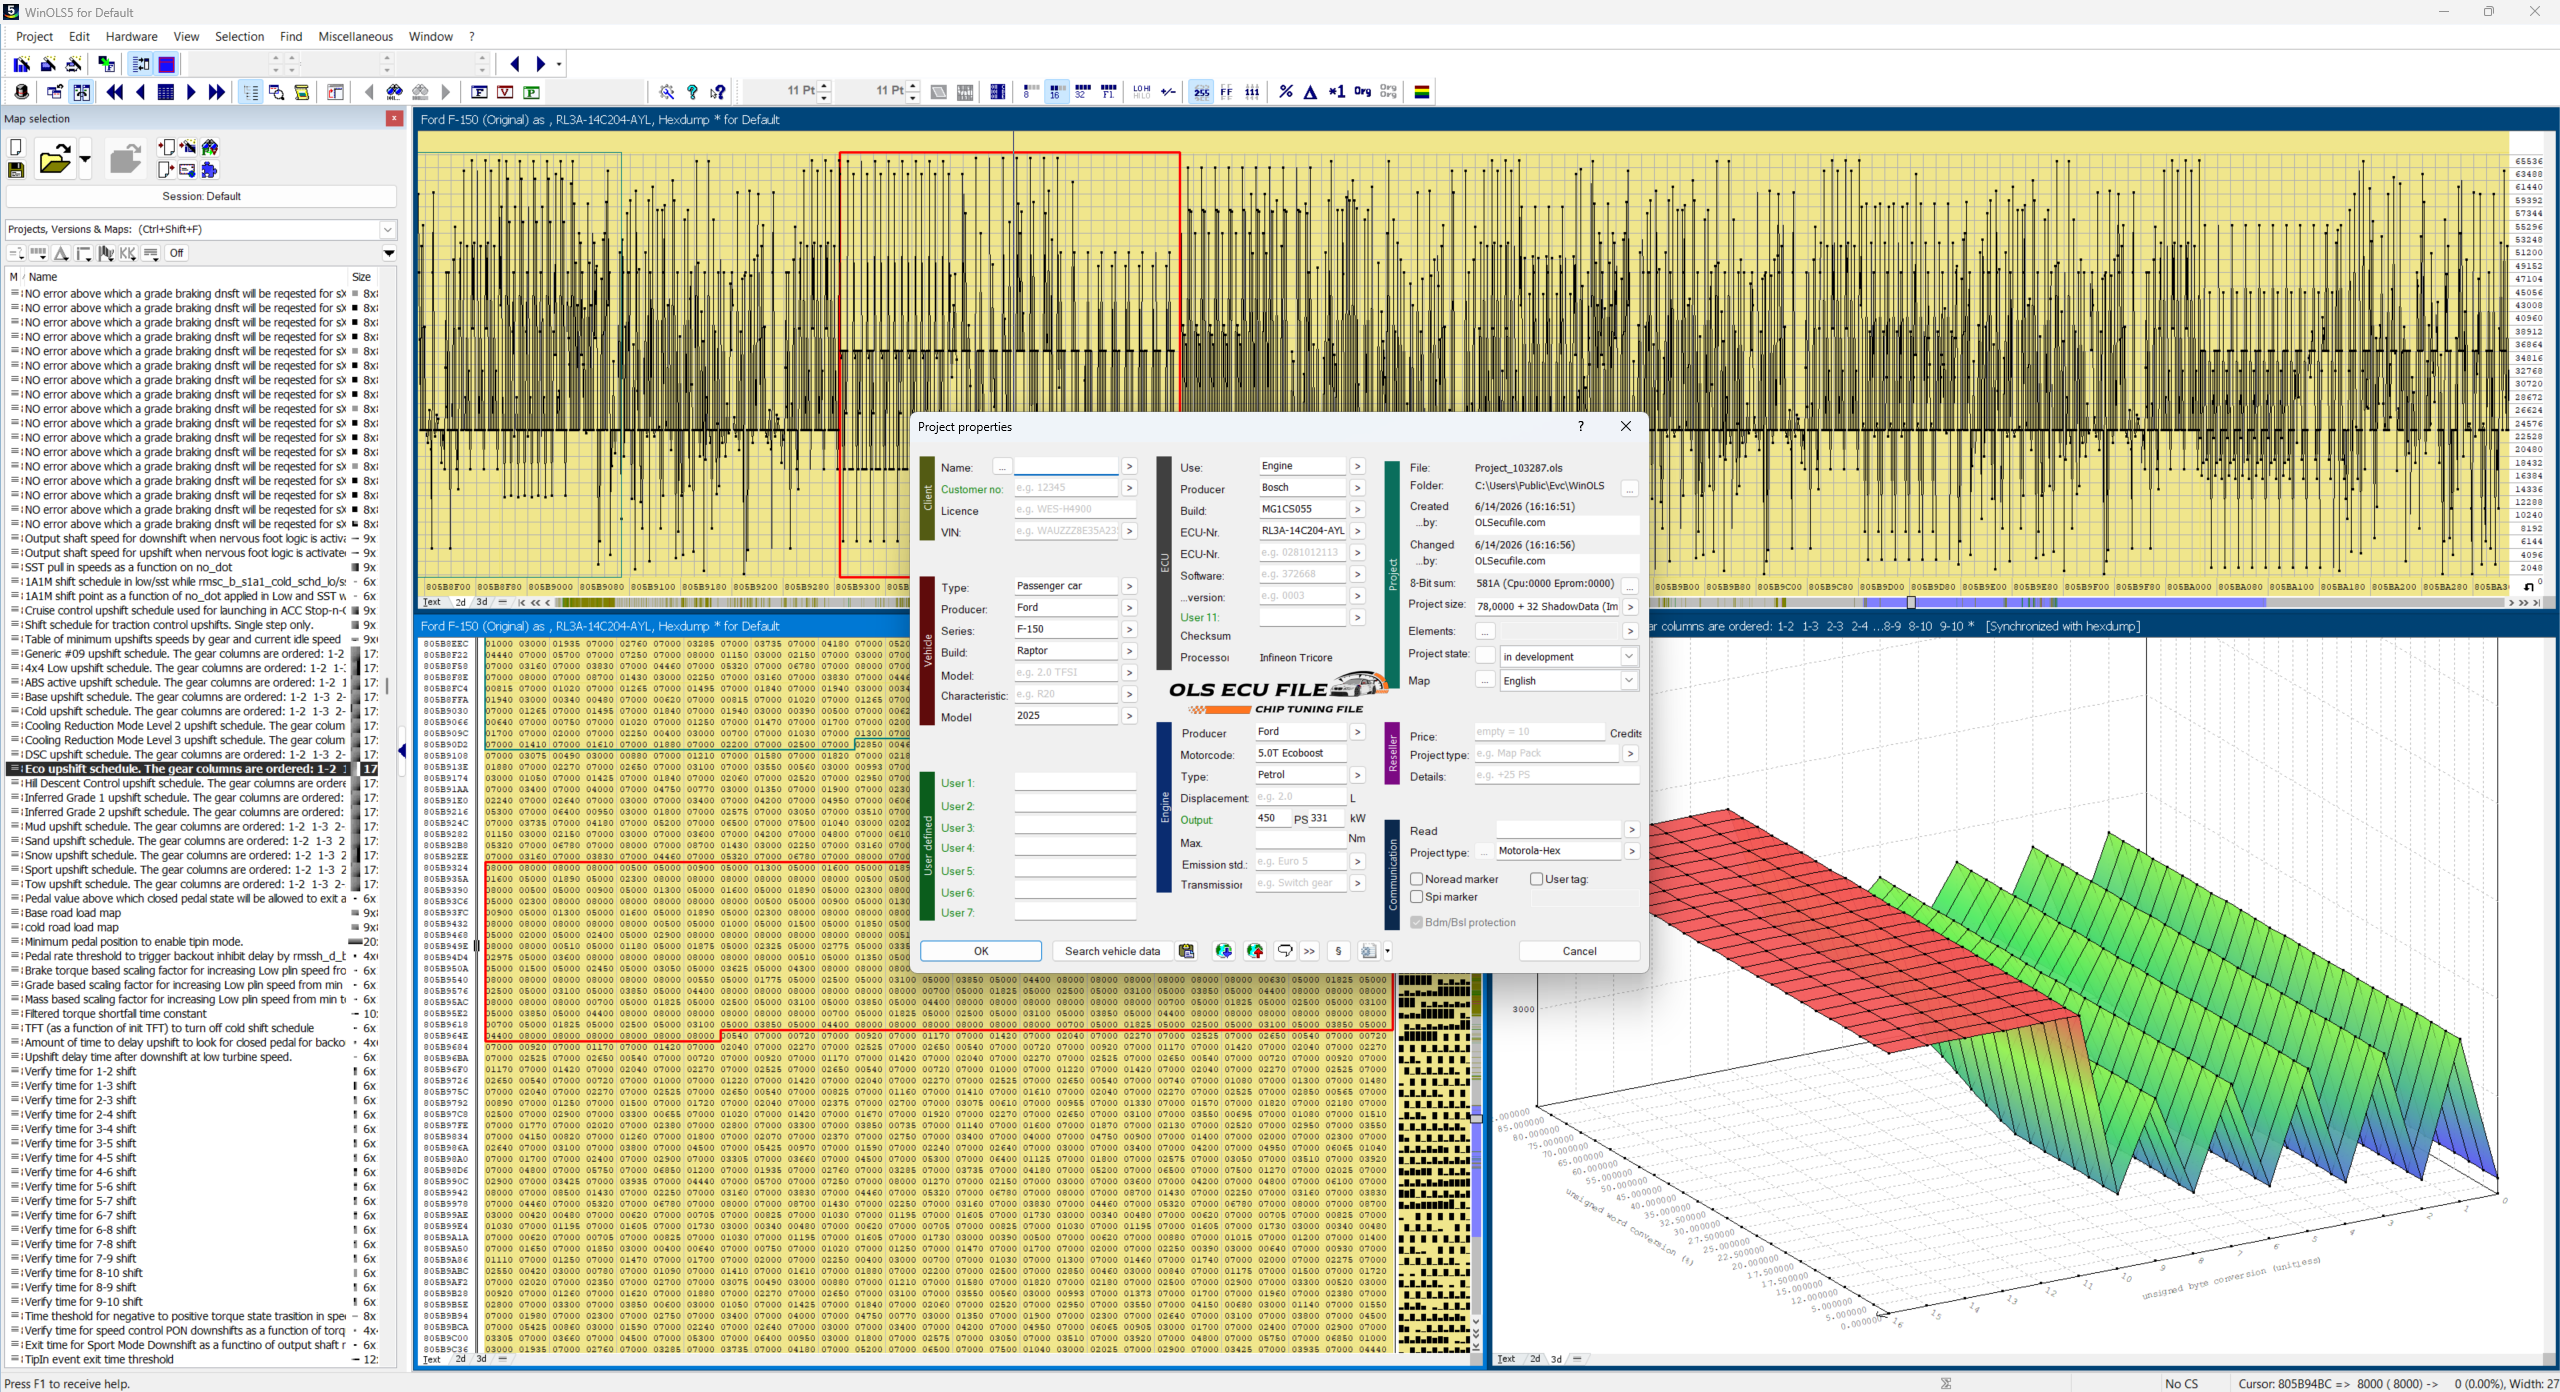Click the client Name input field
Viewport: 2560px width, 1392px height.
[1066, 467]
